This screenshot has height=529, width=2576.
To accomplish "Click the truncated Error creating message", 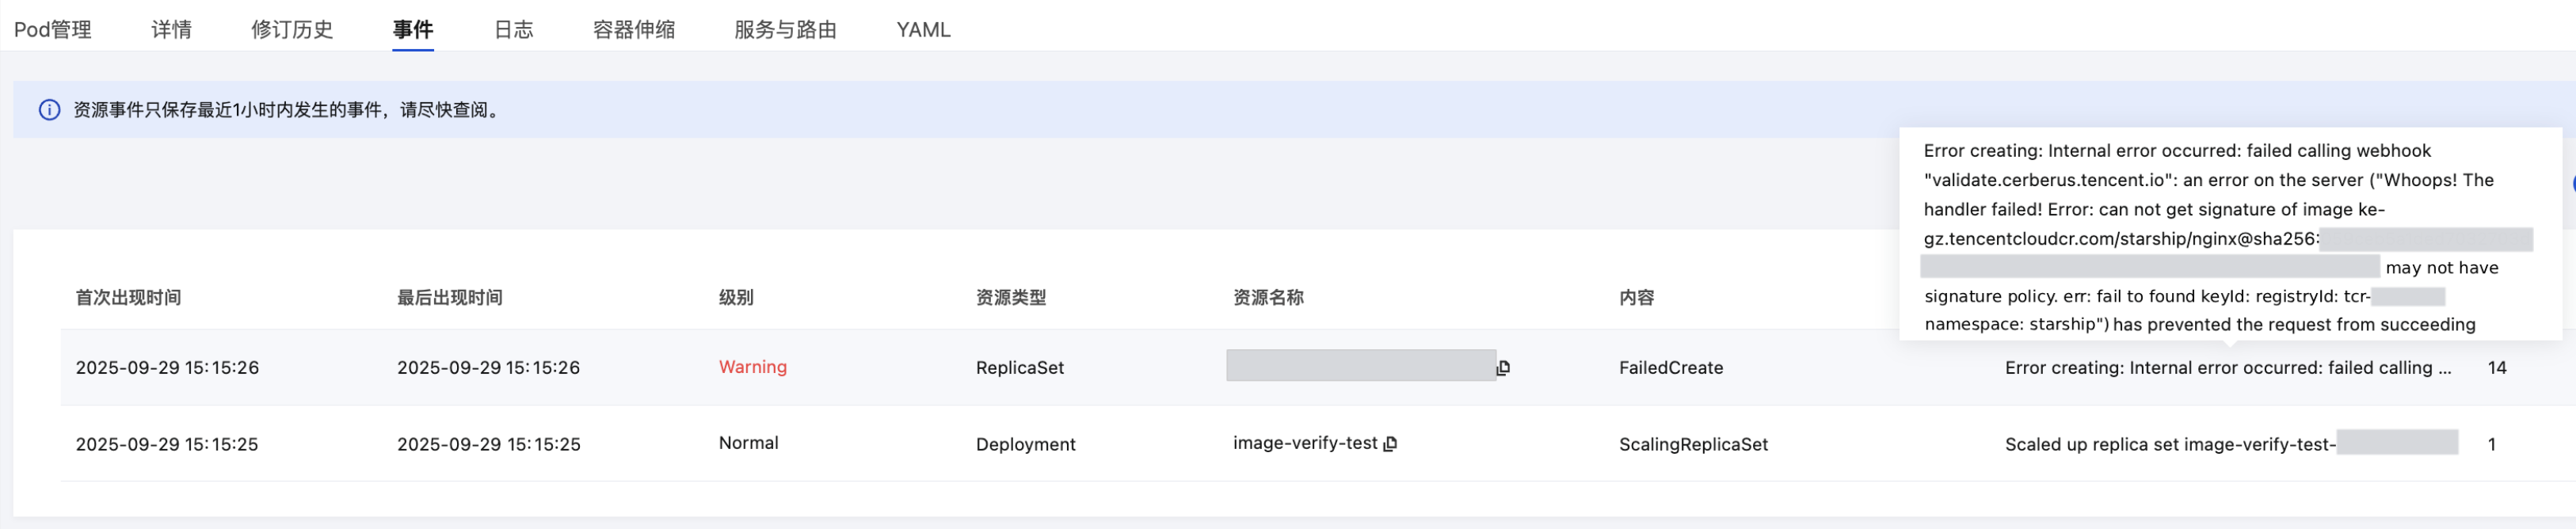I will click(x=2227, y=368).
